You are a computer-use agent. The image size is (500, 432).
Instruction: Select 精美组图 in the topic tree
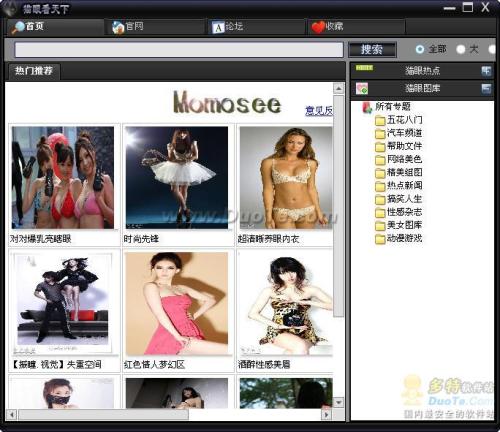pyautogui.click(x=404, y=173)
